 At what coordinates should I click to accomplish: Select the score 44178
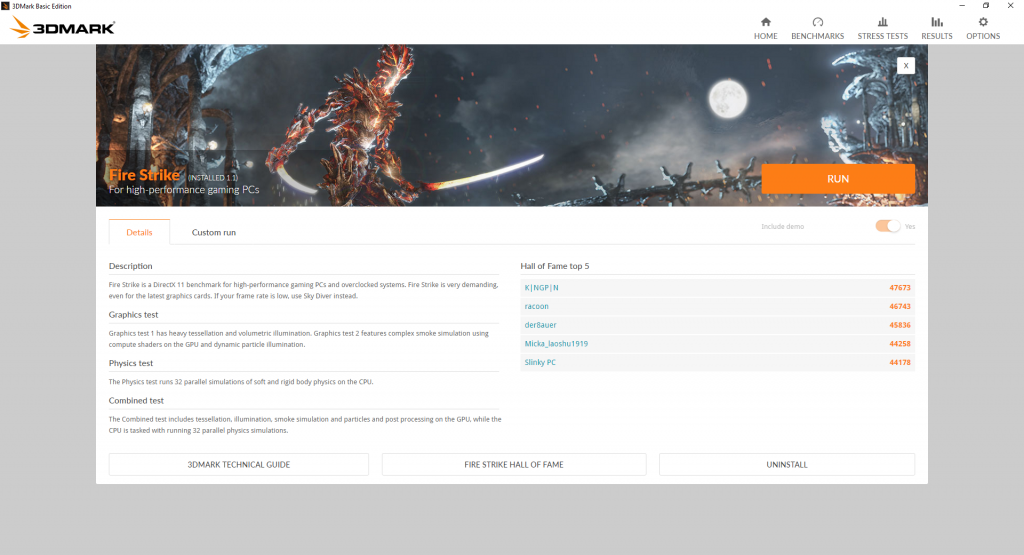coord(899,362)
